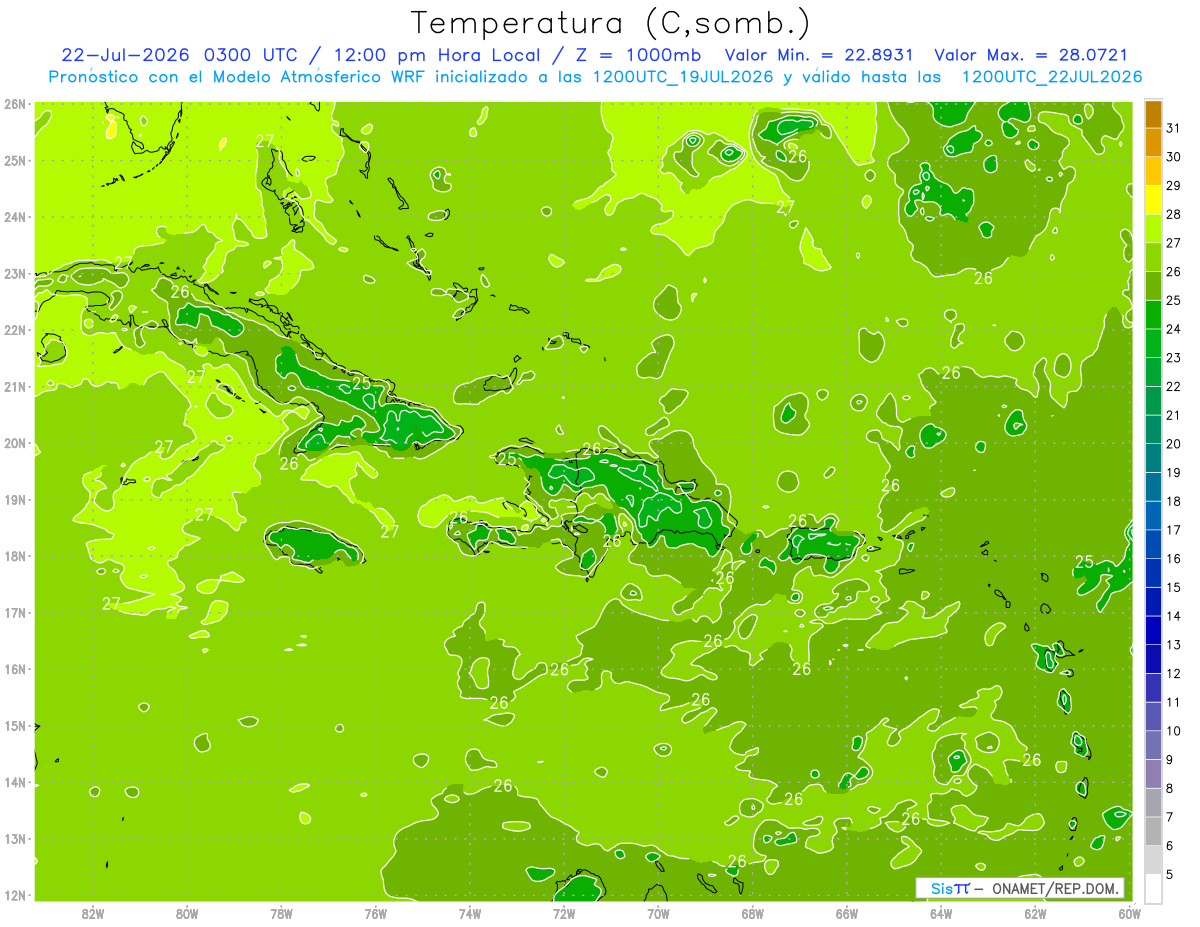Click the "80W" longitude label
Screen dimensions: 1200x927
tap(187, 913)
